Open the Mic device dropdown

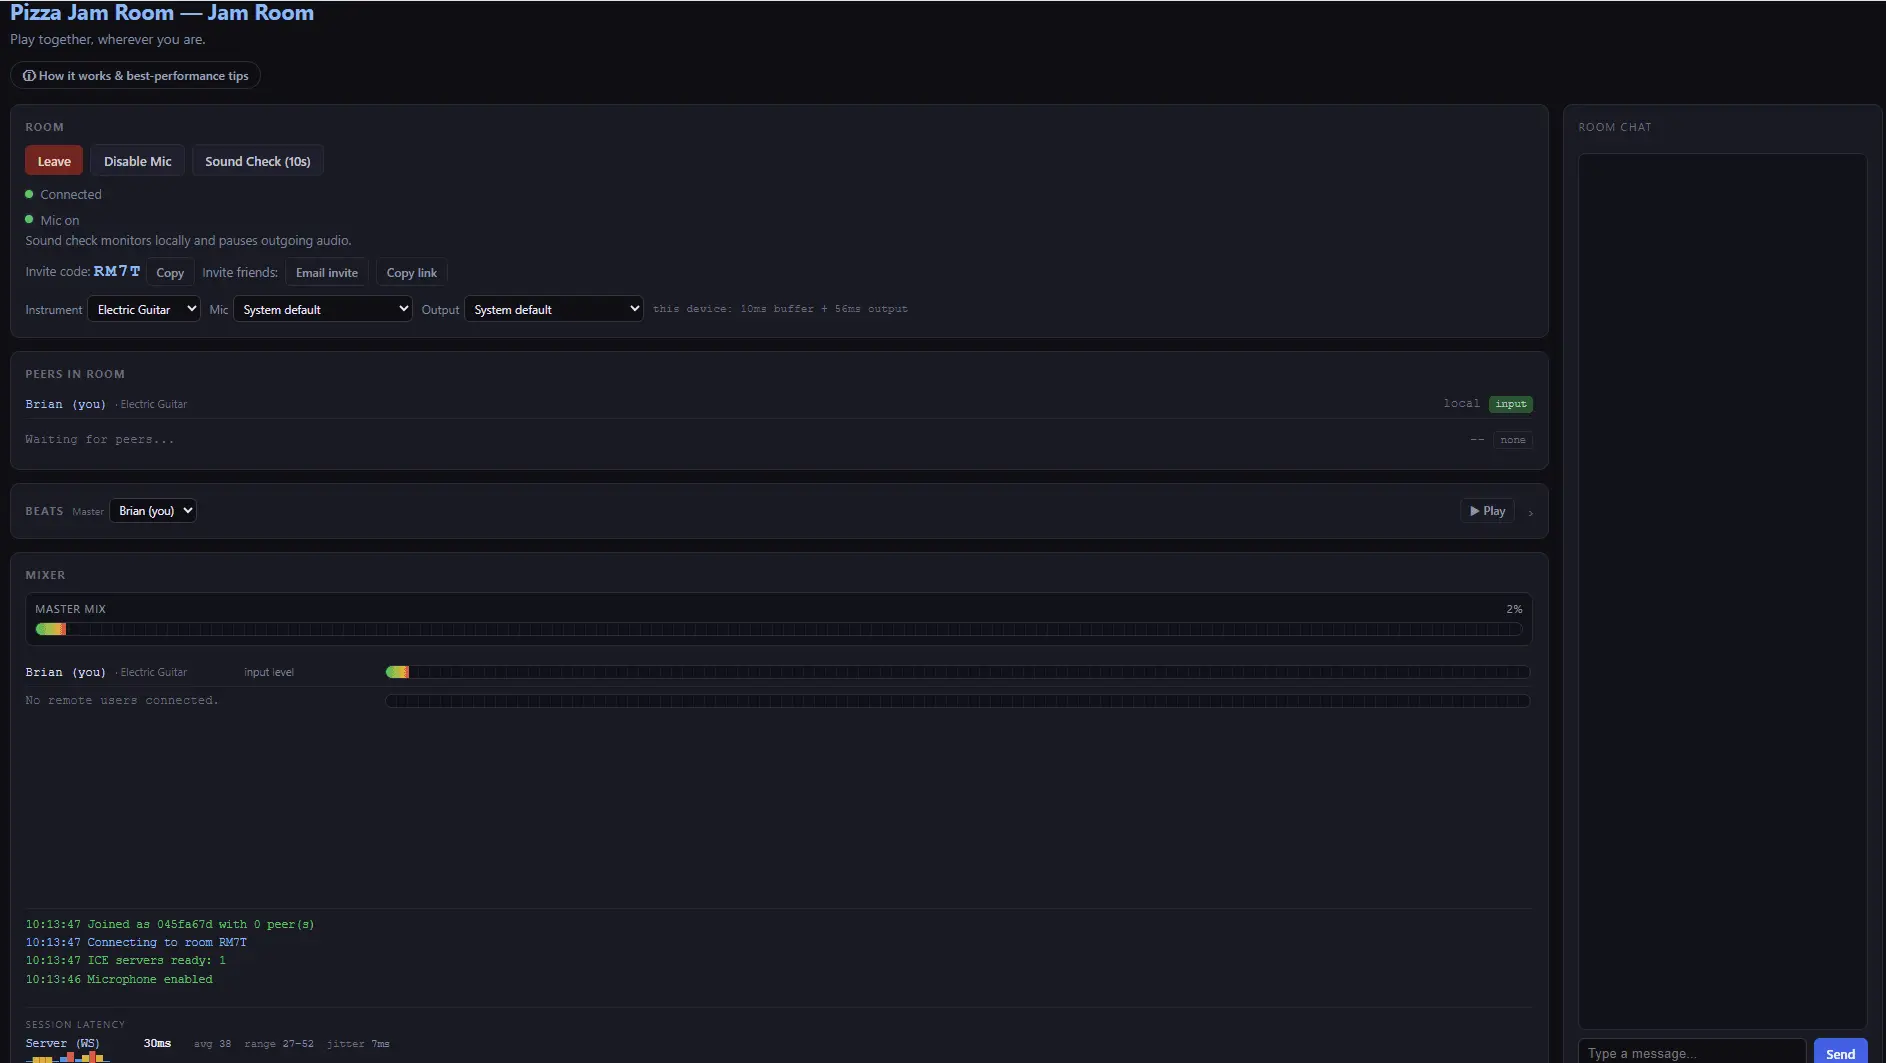(x=323, y=309)
